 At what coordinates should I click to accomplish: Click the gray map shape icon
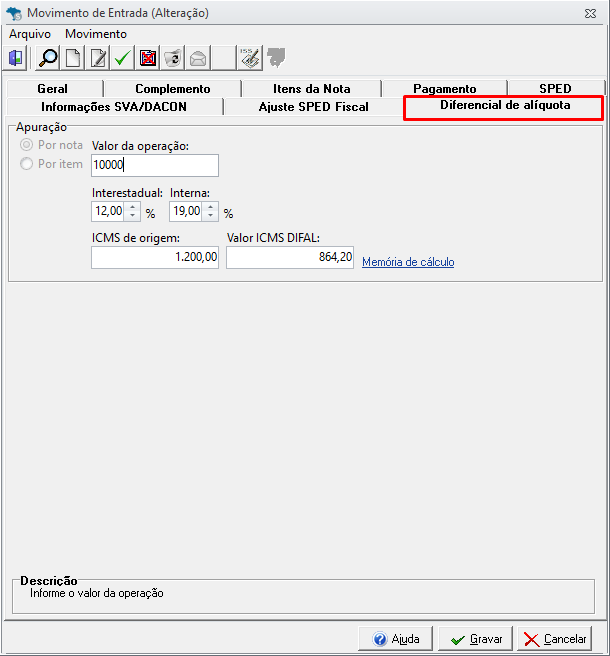click(x=276, y=57)
